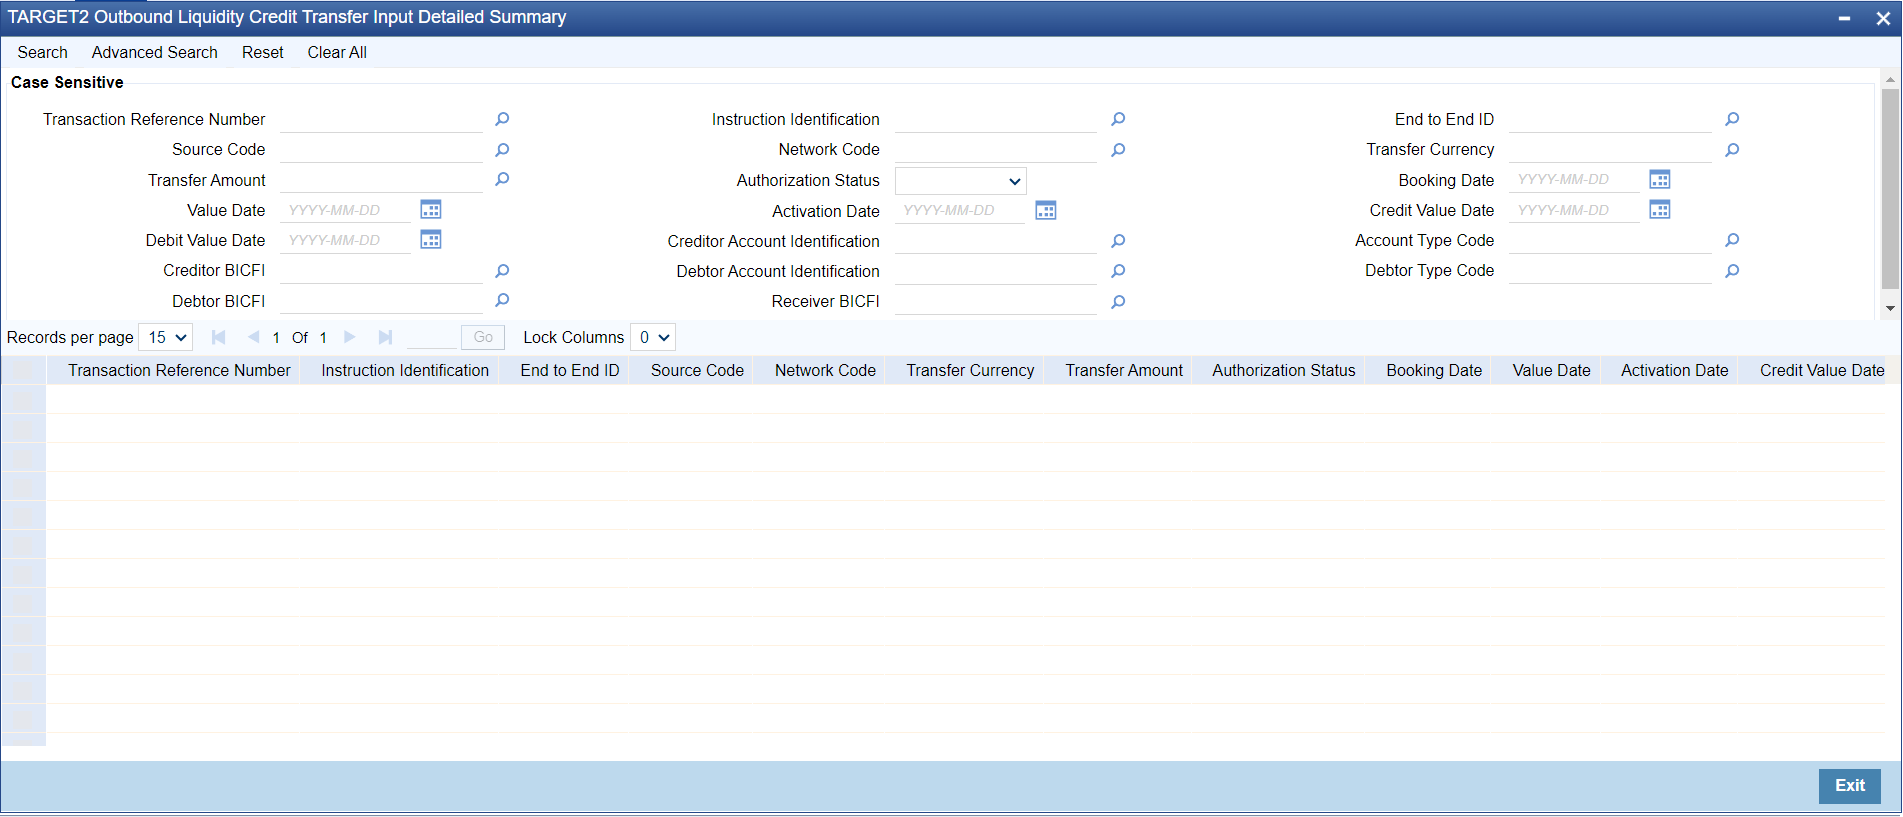Click the Exit button

(x=1849, y=785)
